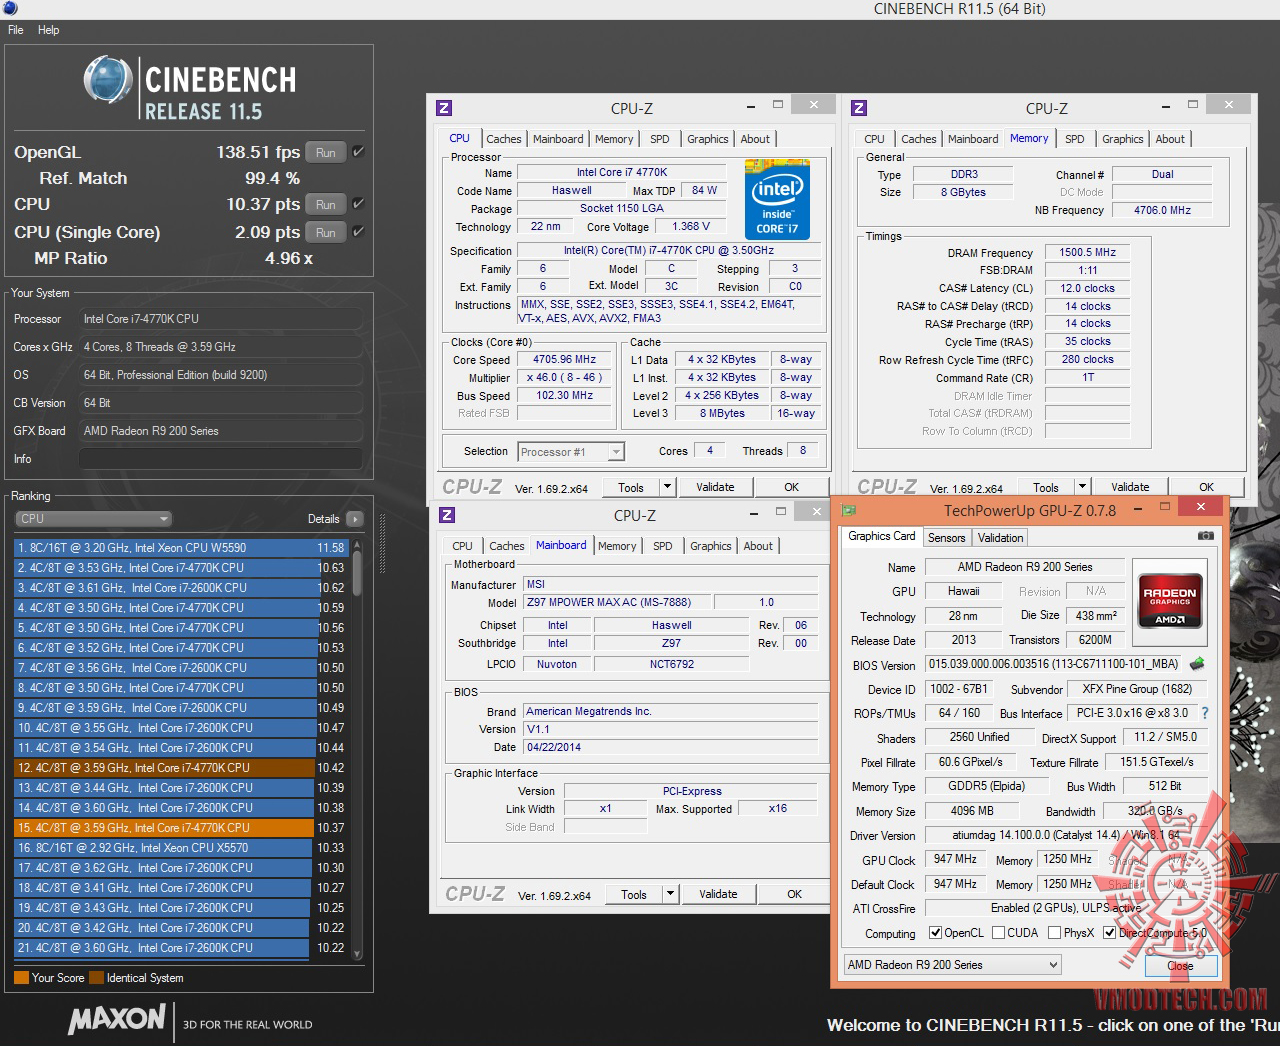Expand the Tools arrow in the CPU-Z processor window
1280x1046 pixels.
tap(668, 487)
